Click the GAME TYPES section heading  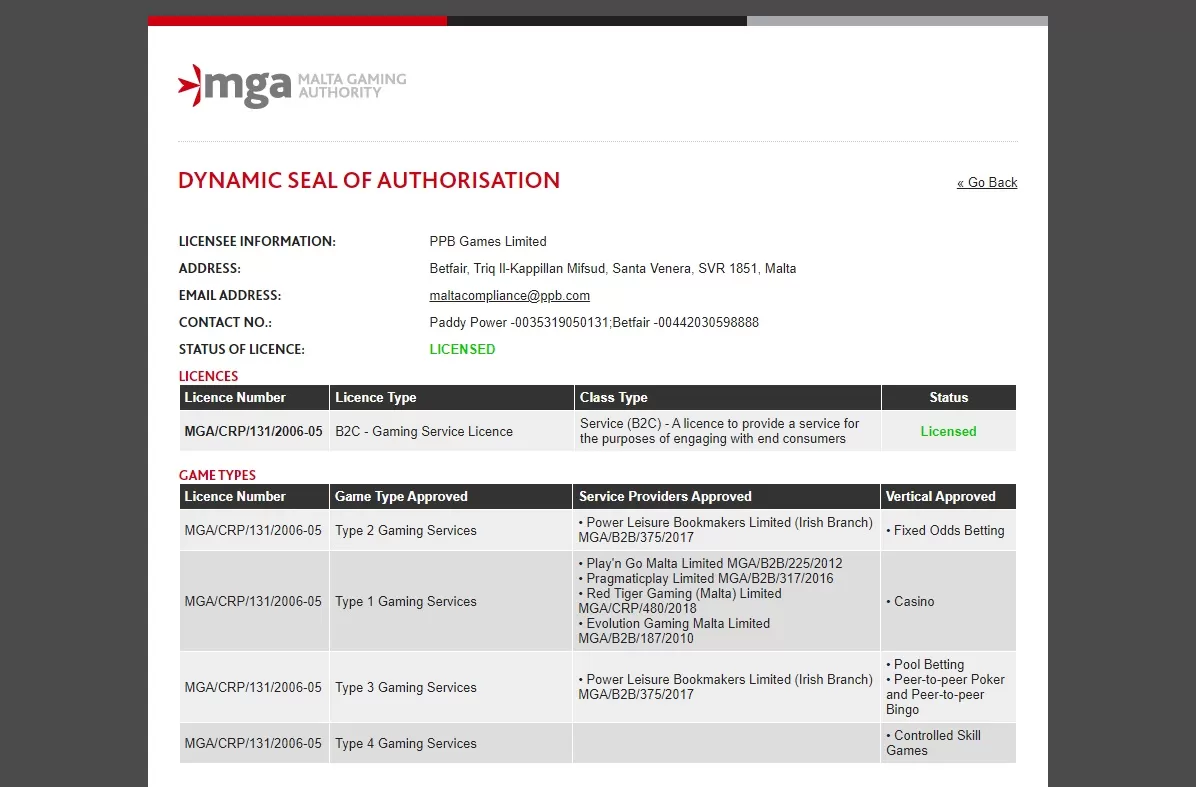point(217,475)
